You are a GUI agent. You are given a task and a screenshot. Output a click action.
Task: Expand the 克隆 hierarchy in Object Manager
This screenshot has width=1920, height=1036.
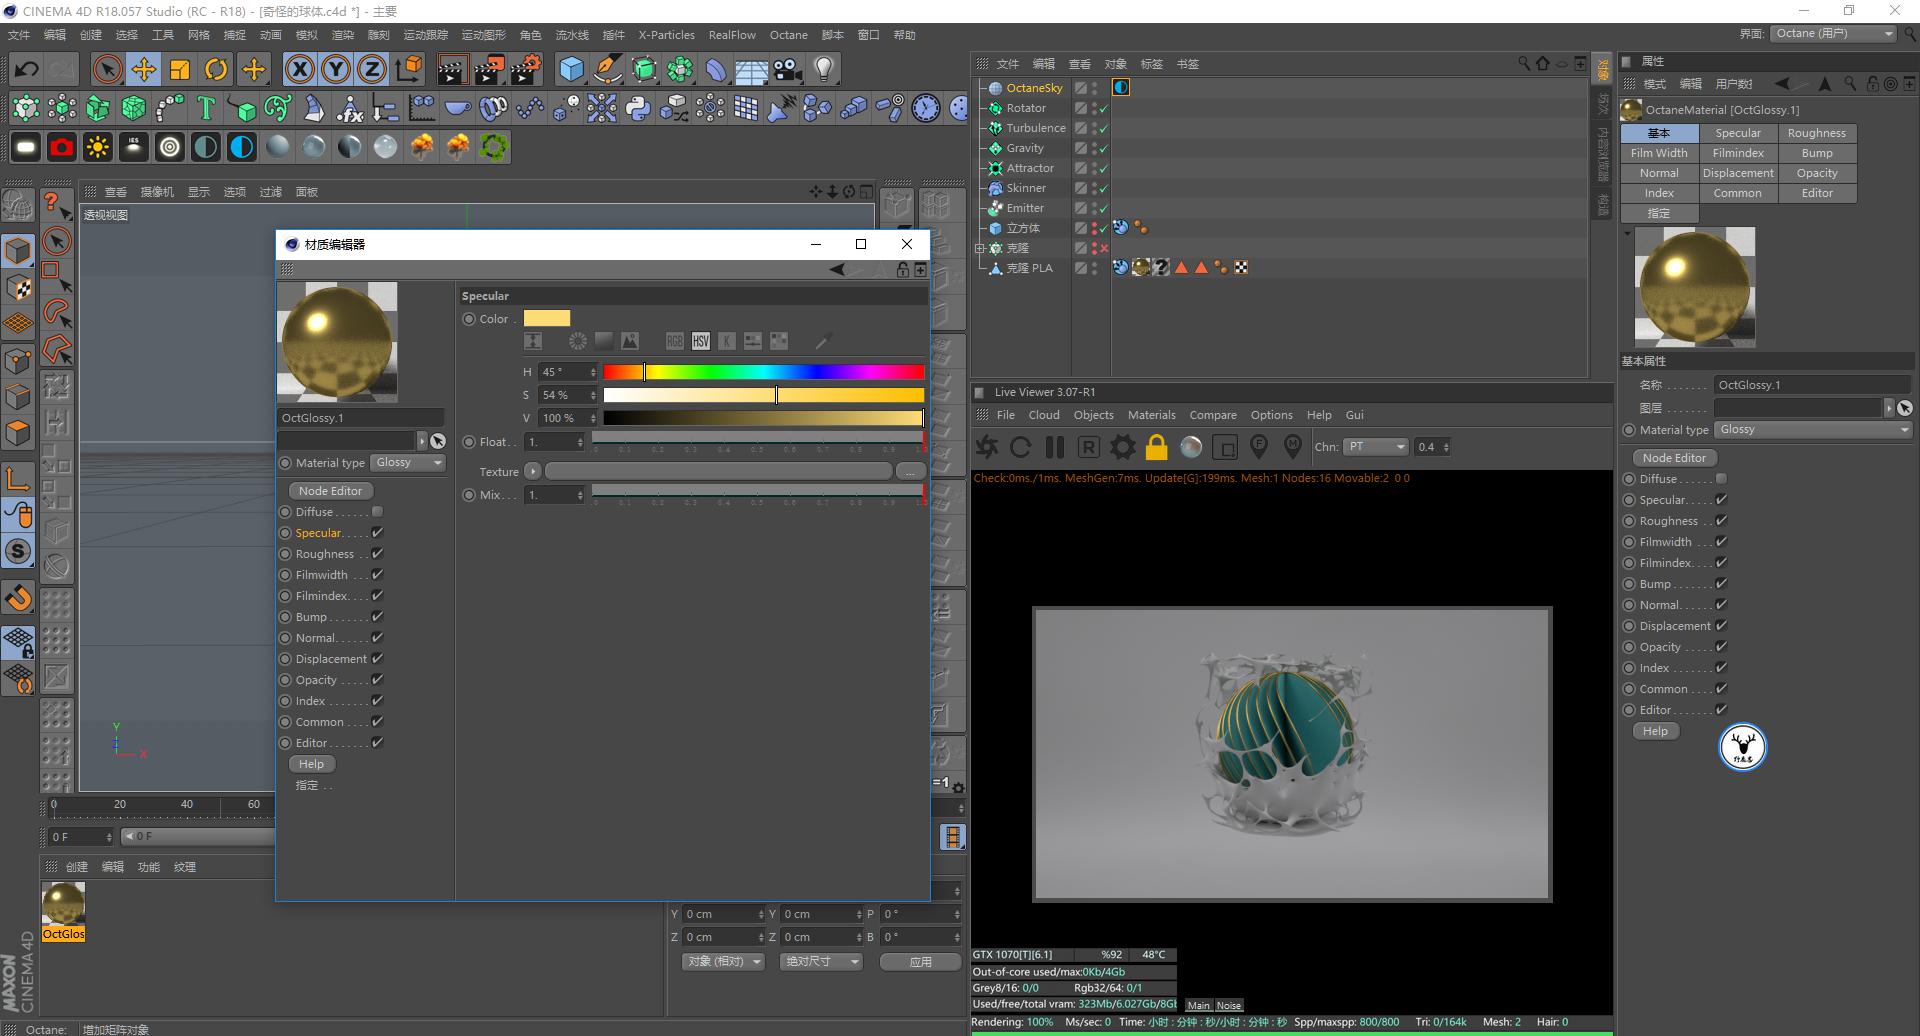982,248
